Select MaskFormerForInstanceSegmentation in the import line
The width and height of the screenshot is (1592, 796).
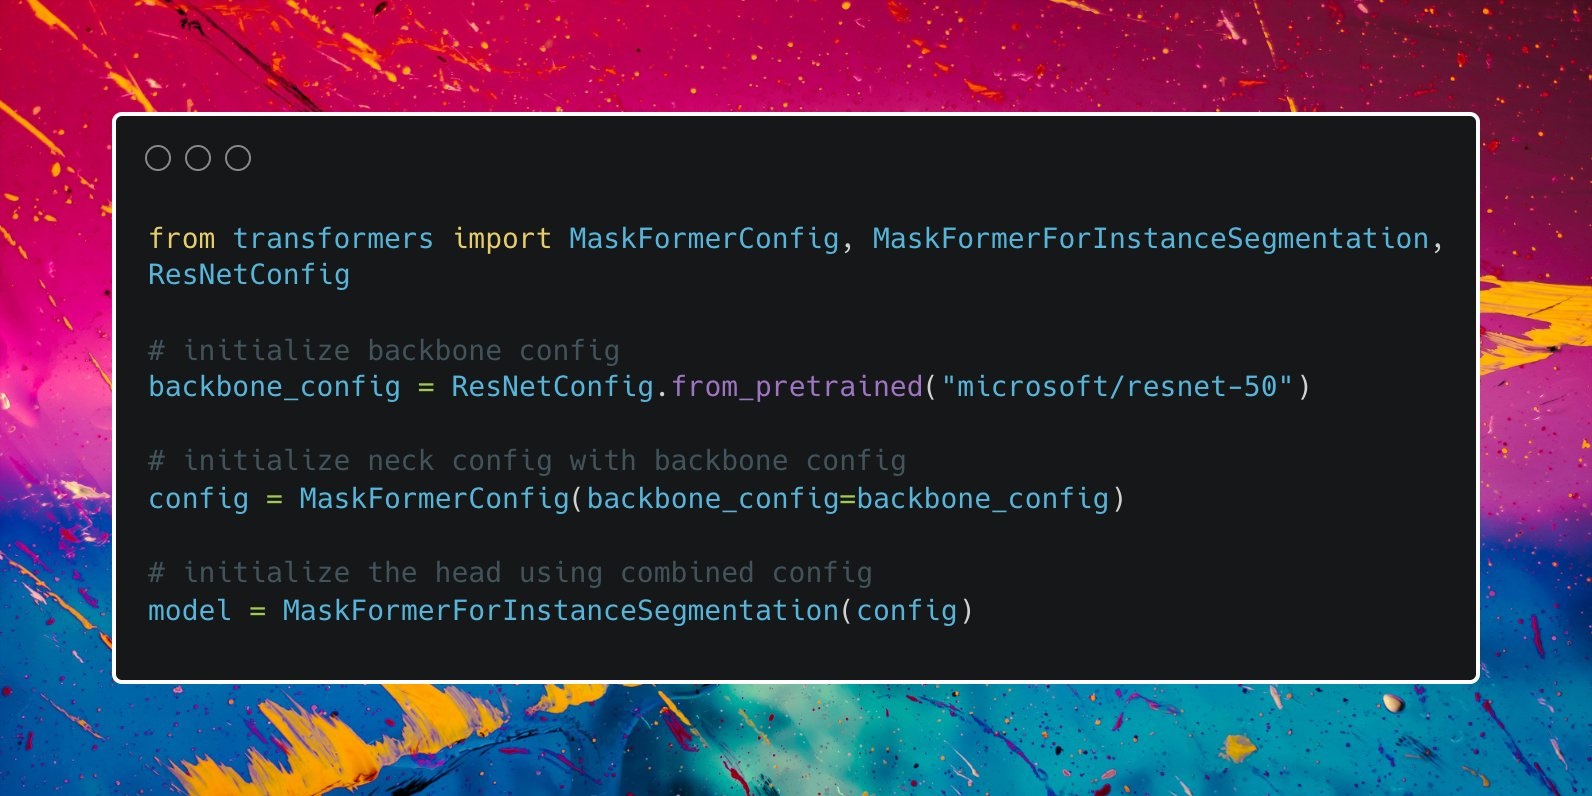coord(1150,239)
